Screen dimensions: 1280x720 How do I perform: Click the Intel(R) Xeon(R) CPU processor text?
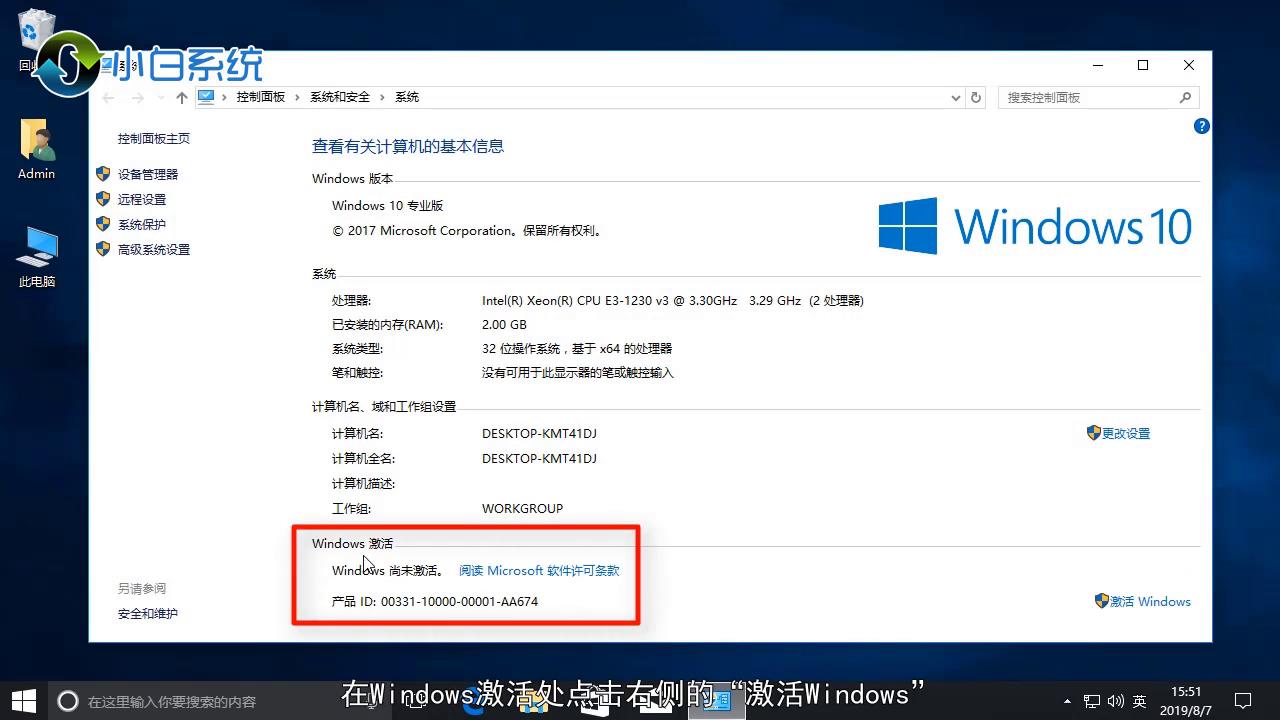[672, 301]
